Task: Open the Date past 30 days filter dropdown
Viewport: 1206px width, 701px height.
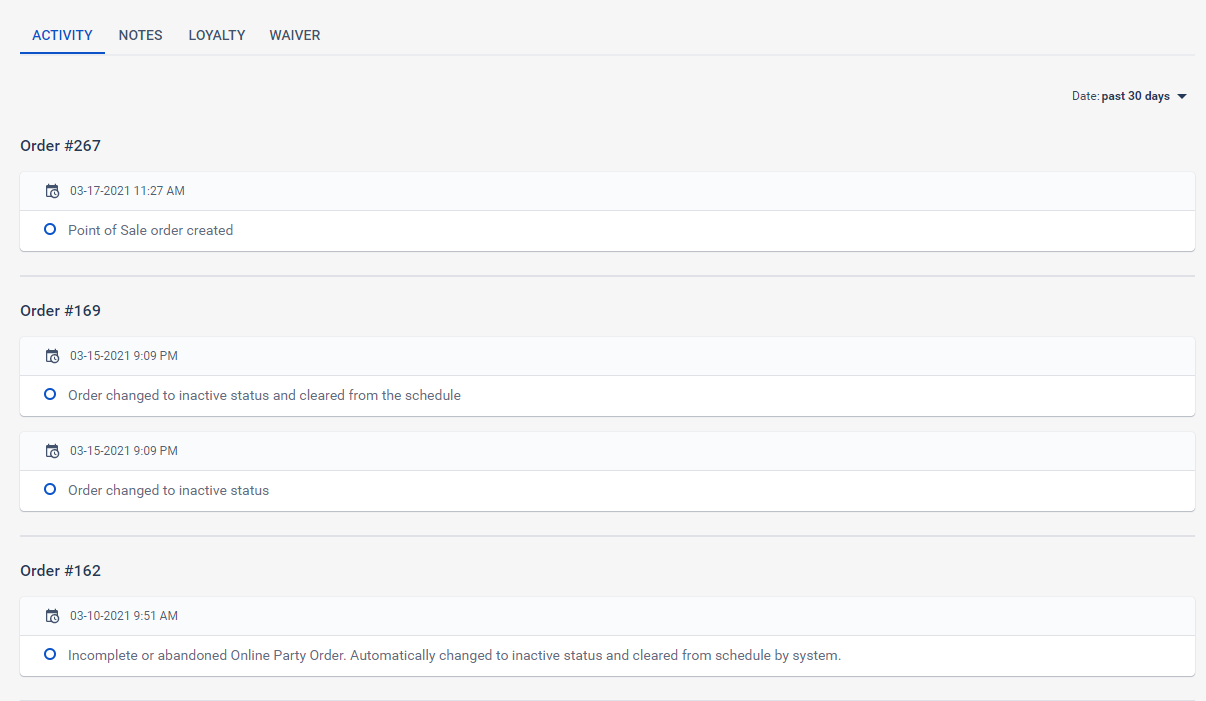Action: click(x=1130, y=96)
